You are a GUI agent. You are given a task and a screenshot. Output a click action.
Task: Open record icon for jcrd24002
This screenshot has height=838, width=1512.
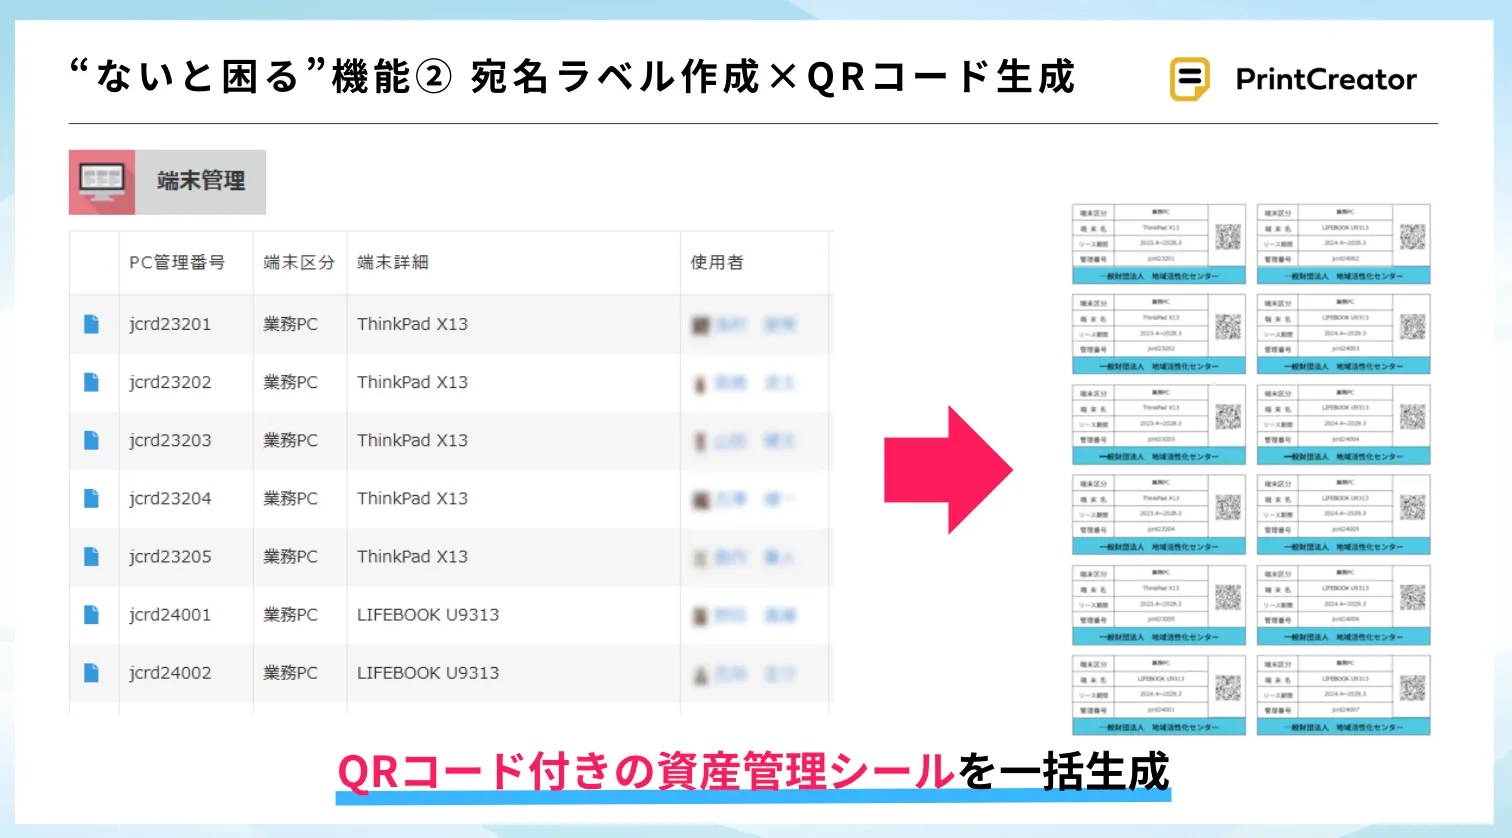coord(91,673)
